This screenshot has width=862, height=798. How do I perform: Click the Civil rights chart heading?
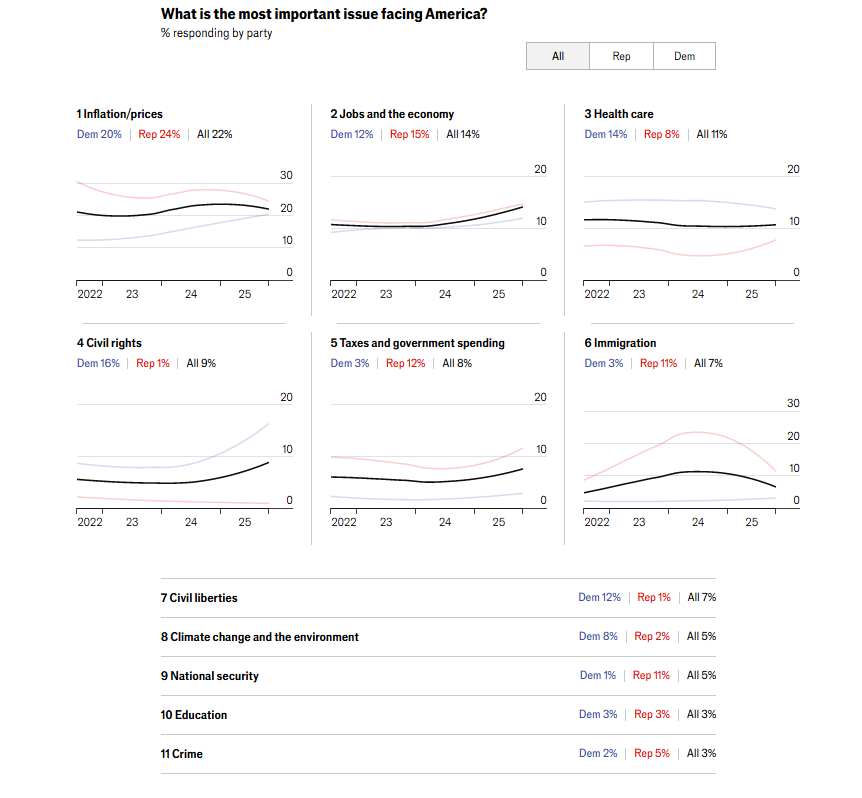[x=109, y=343]
